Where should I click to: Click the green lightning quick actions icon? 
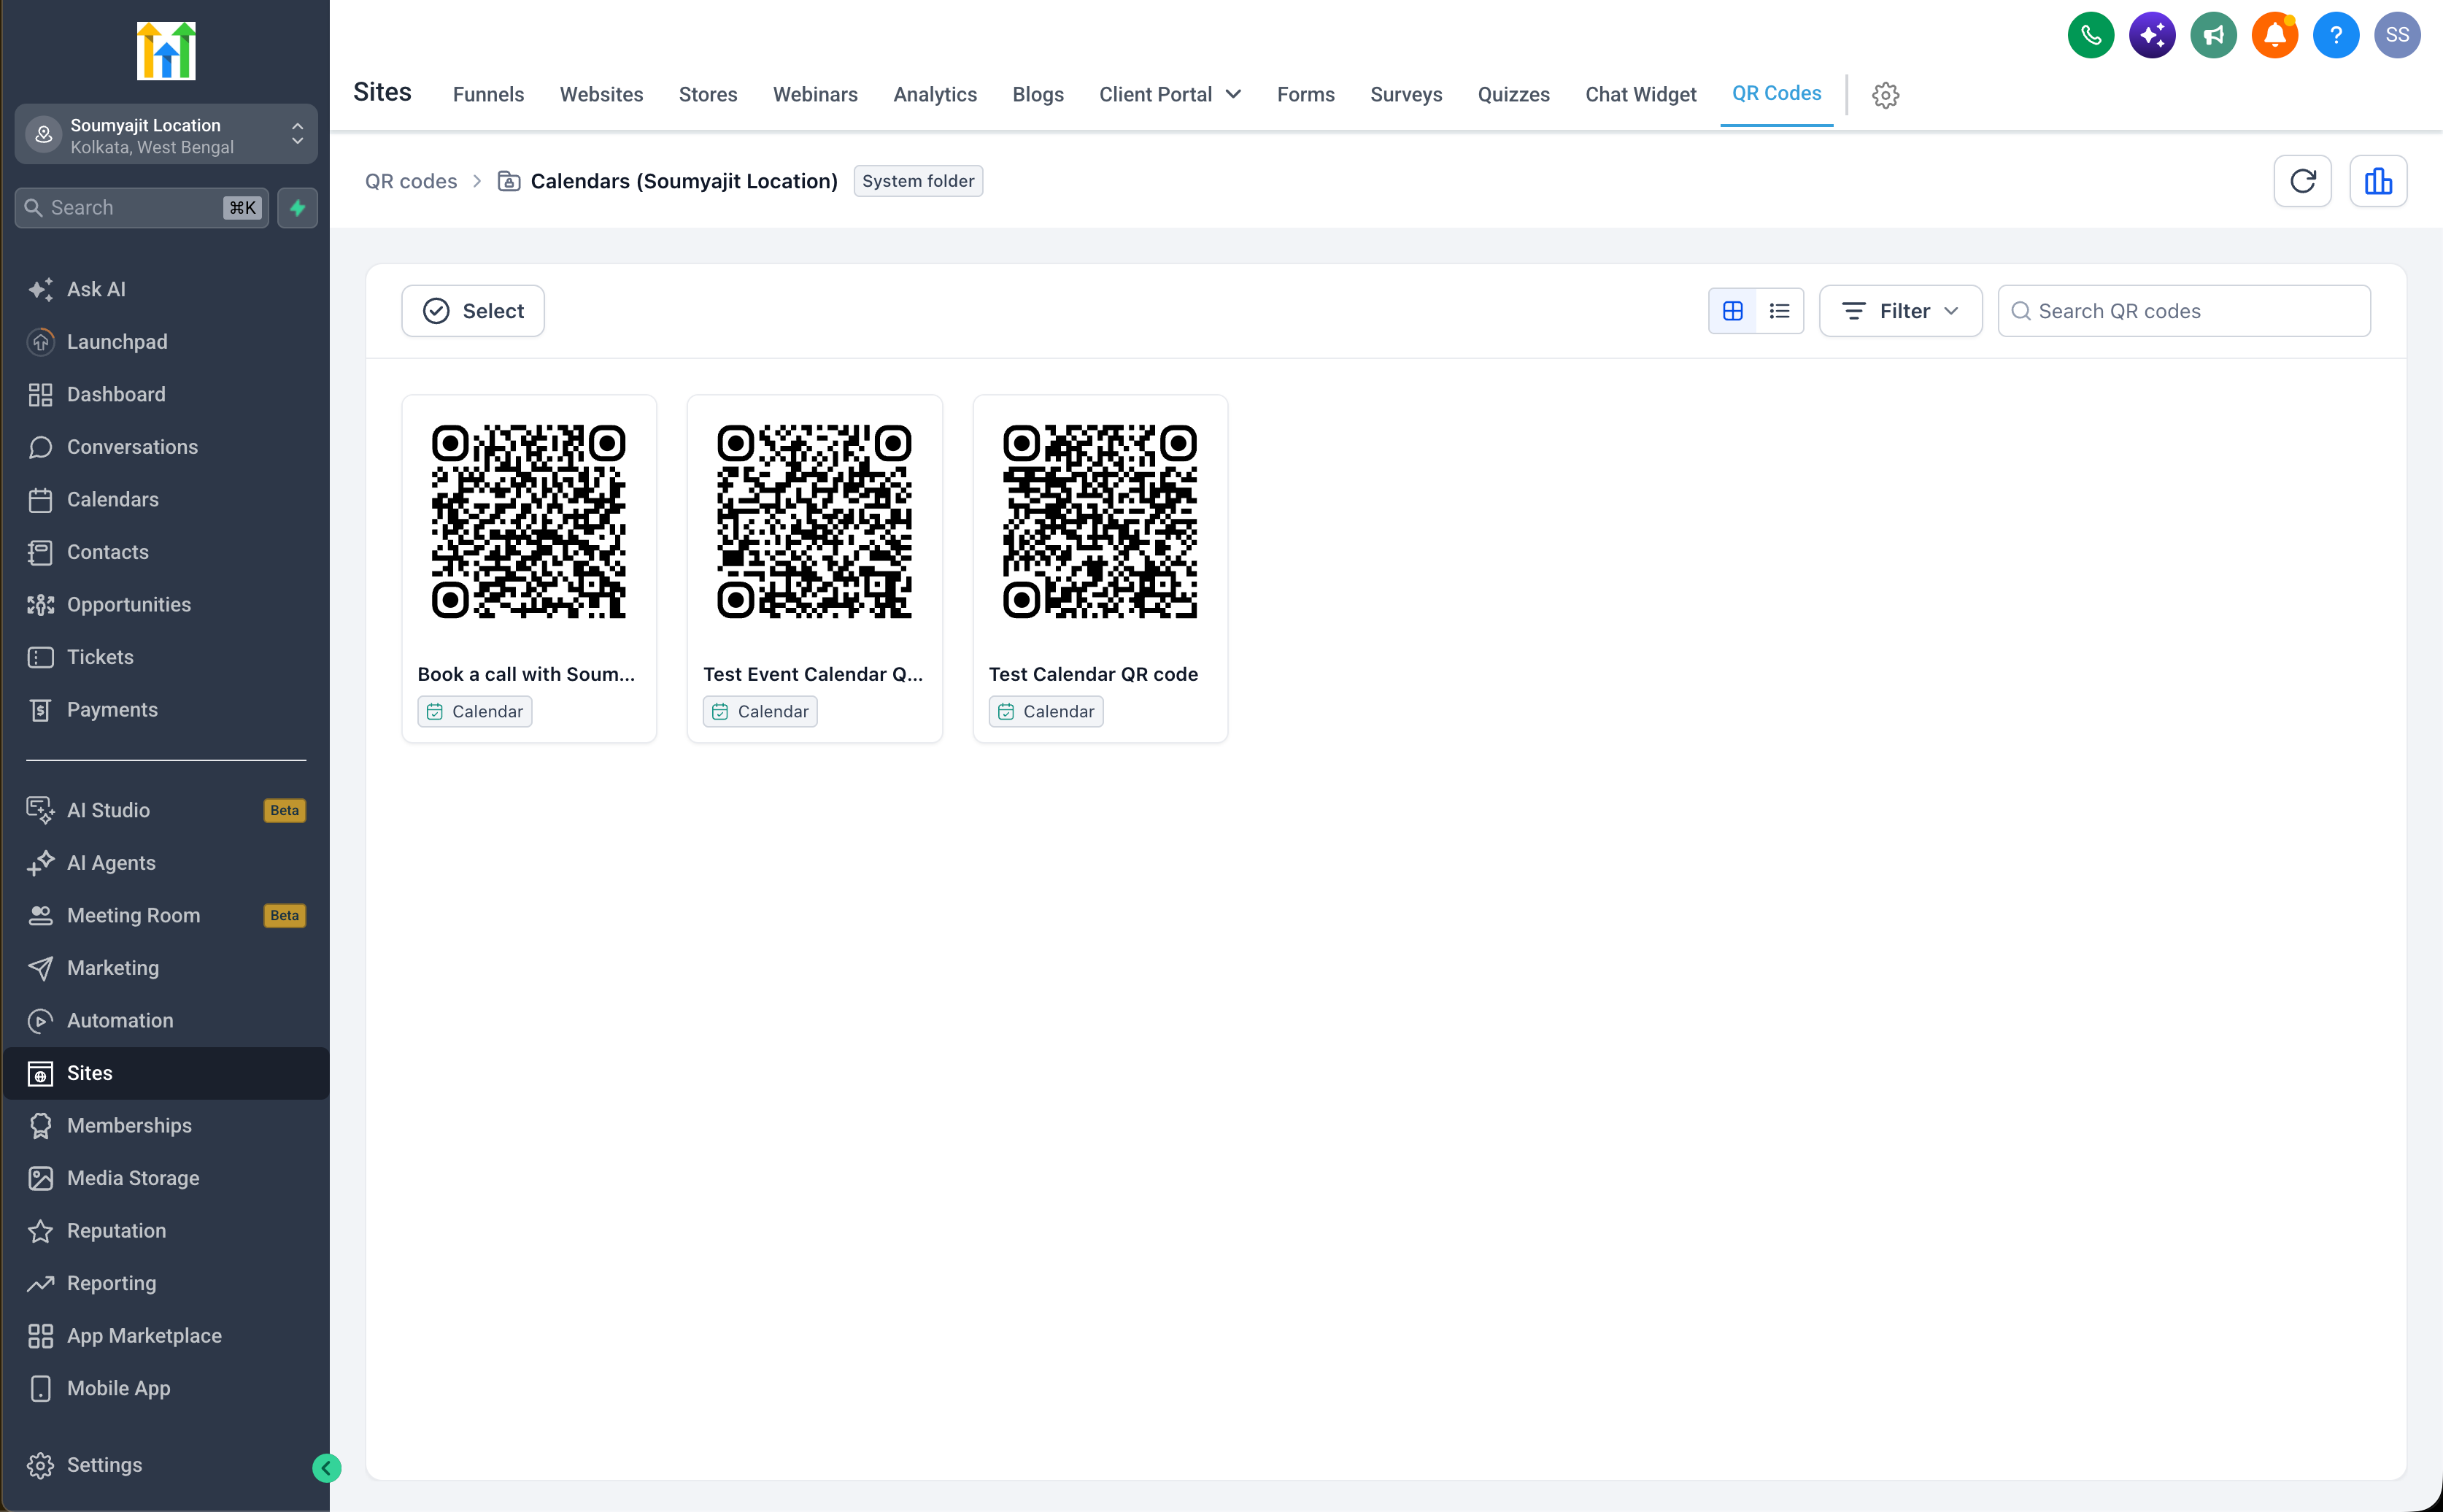[297, 208]
